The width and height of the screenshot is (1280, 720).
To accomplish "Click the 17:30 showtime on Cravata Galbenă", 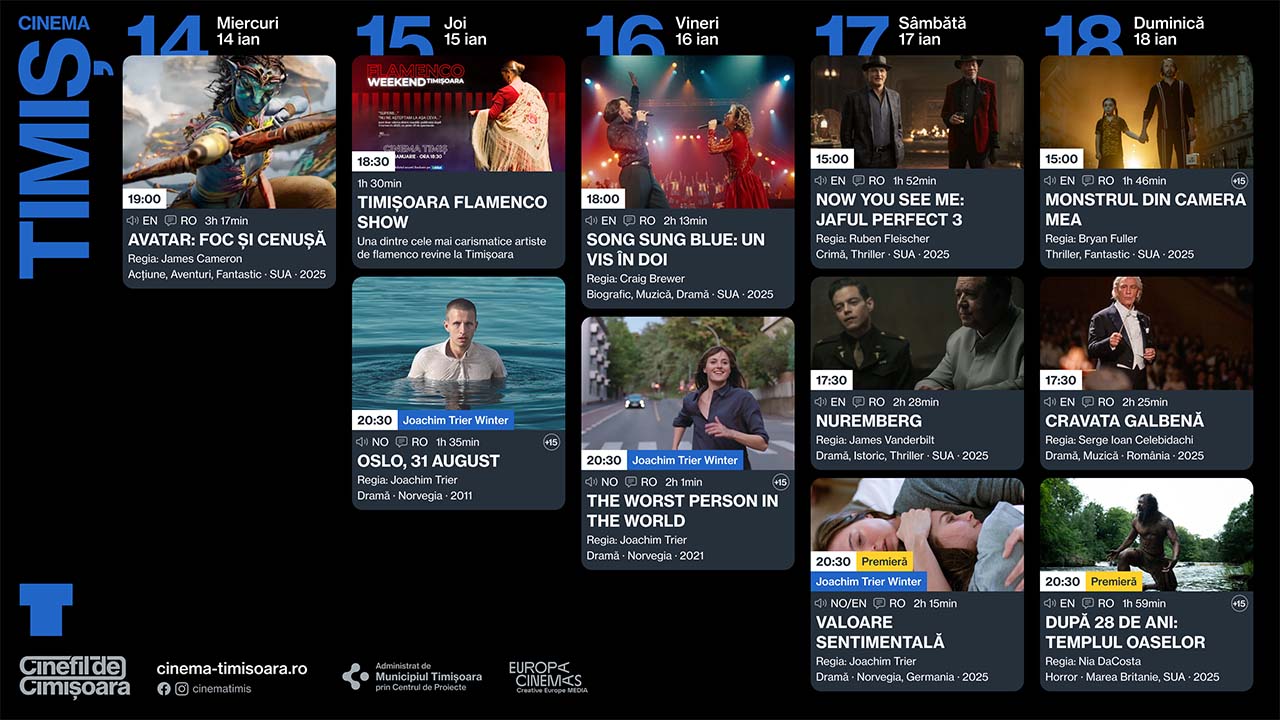I will (x=1061, y=380).
